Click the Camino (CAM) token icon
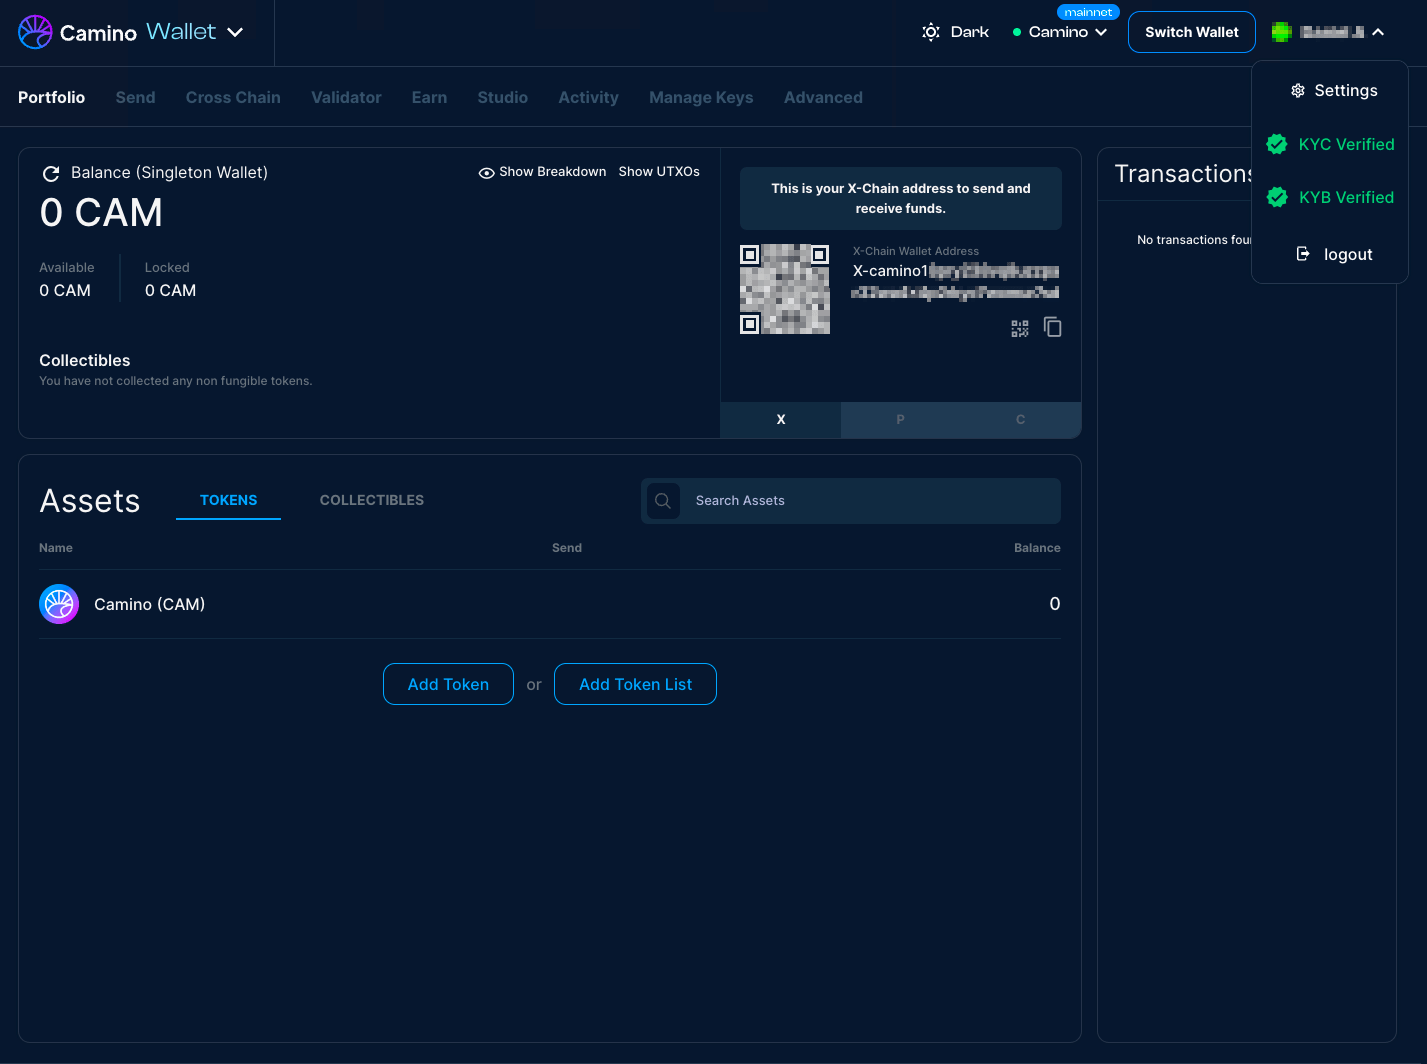 (59, 604)
